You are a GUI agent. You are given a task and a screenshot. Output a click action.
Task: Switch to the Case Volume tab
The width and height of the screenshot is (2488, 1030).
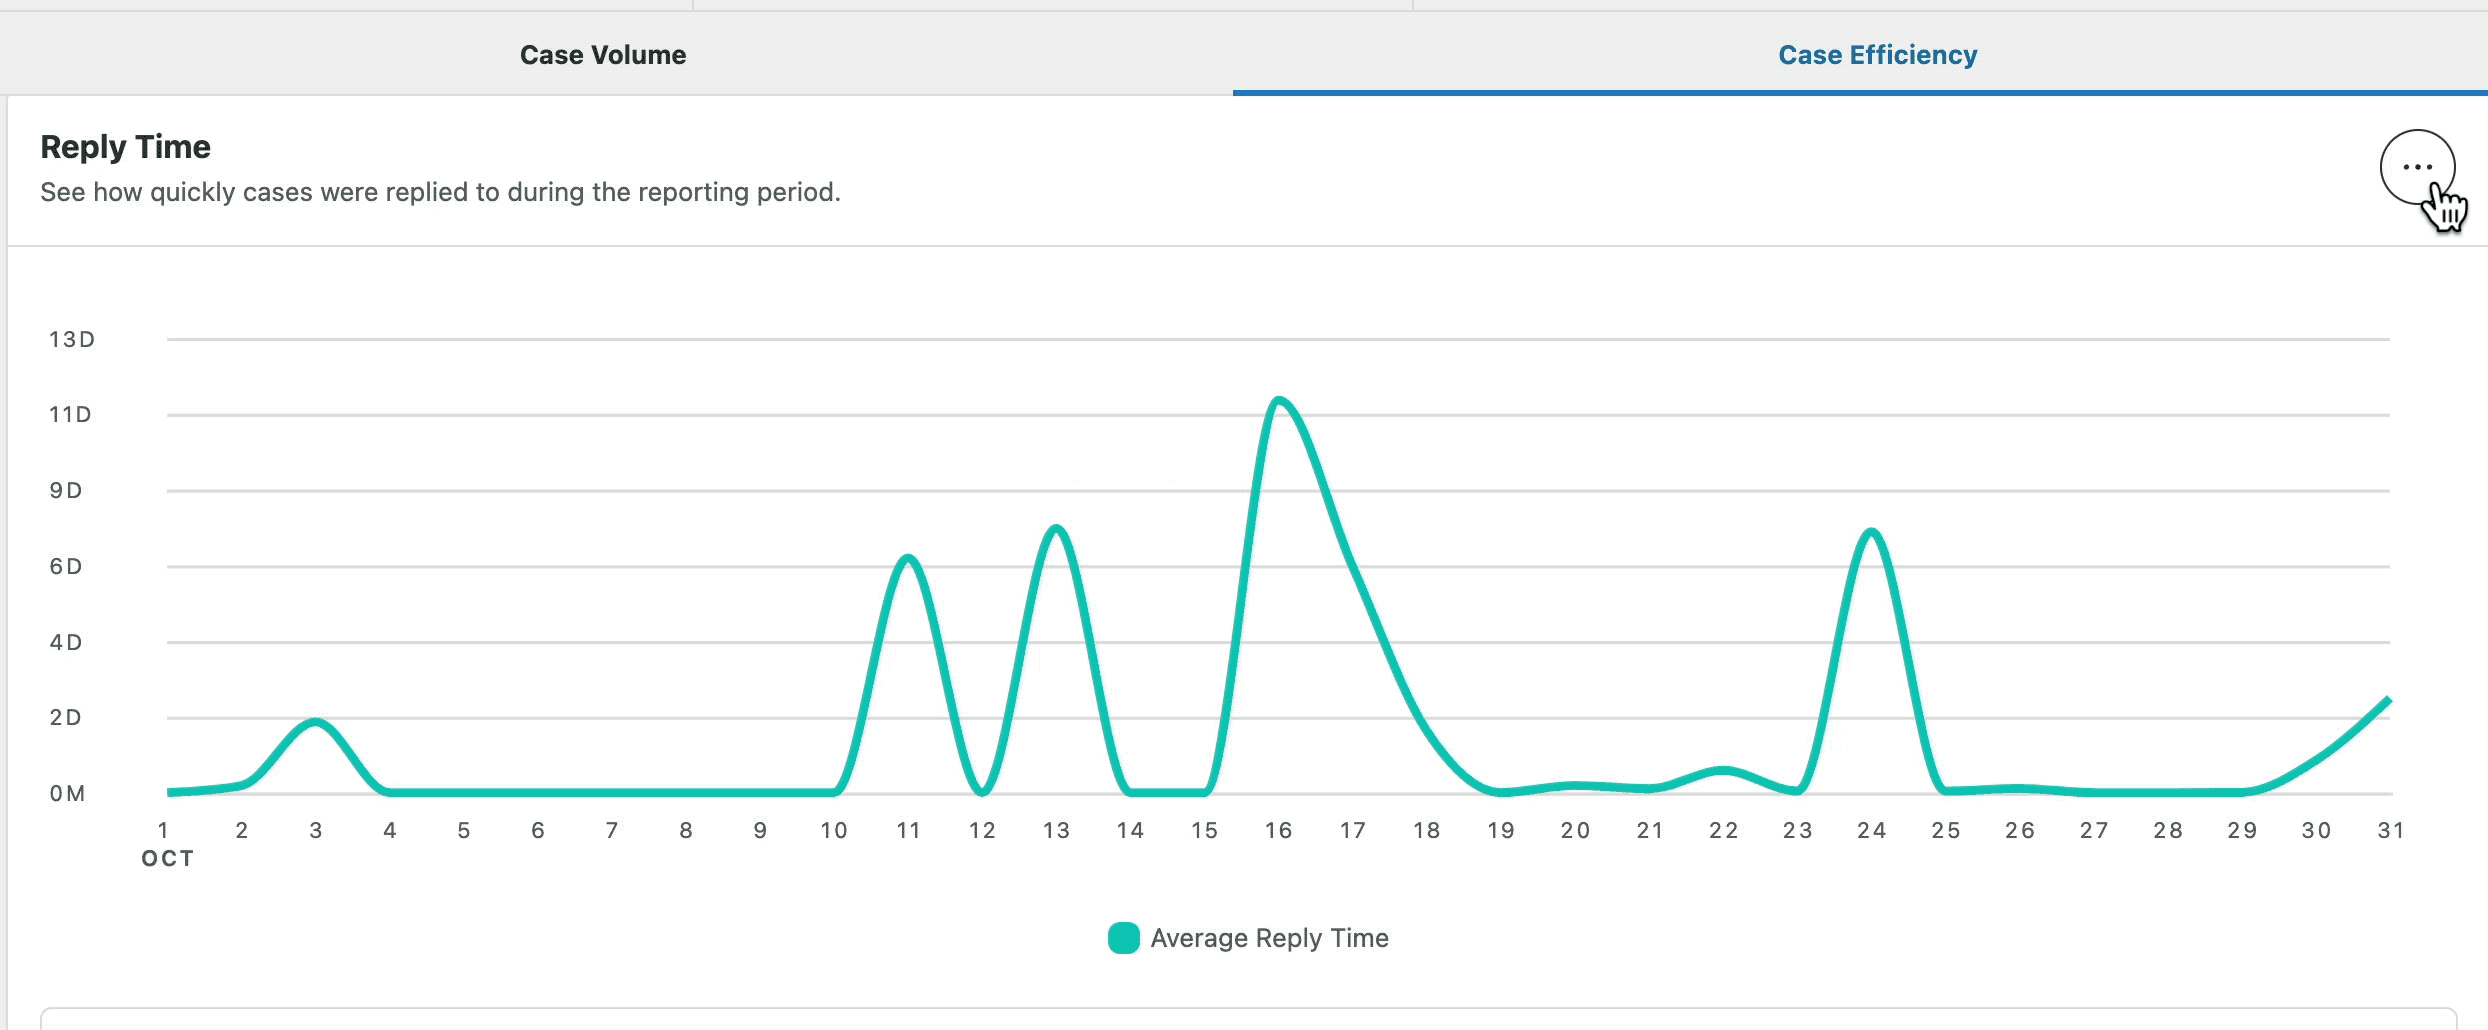click(x=602, y=55)
